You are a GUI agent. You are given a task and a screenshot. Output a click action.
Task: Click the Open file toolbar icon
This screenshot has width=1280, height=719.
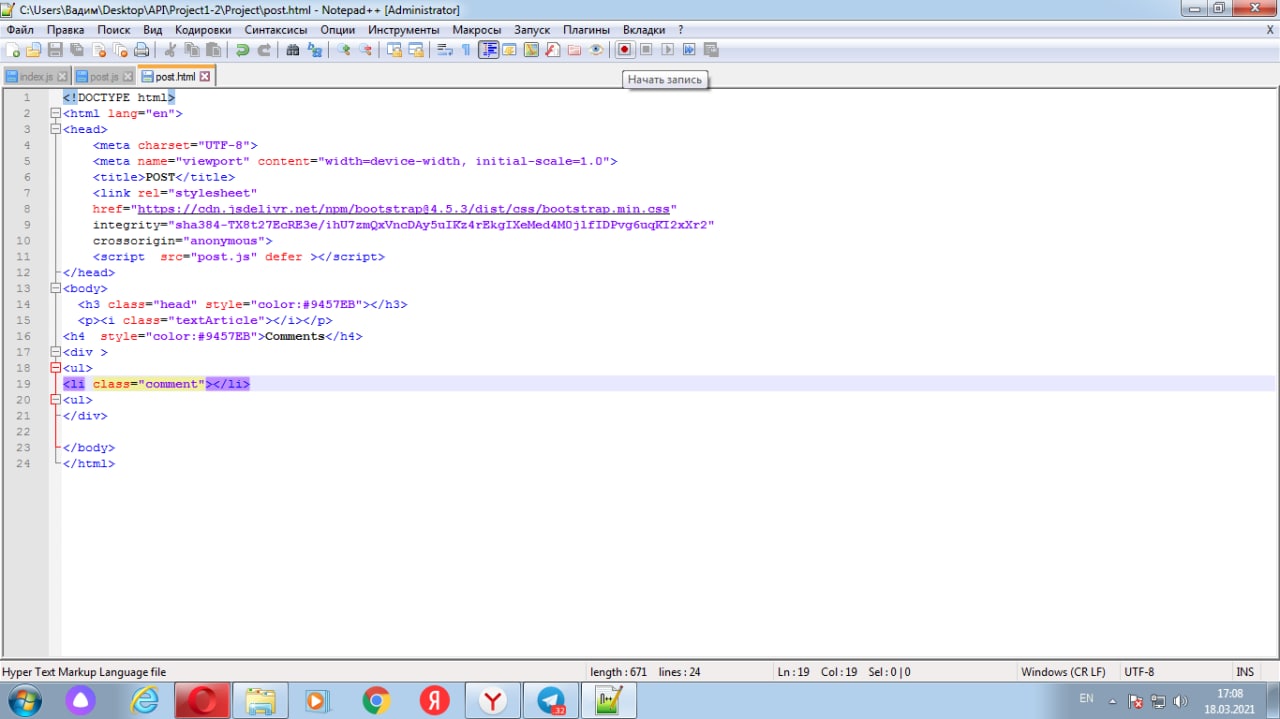pyautogui.click(x=34, y=50)
